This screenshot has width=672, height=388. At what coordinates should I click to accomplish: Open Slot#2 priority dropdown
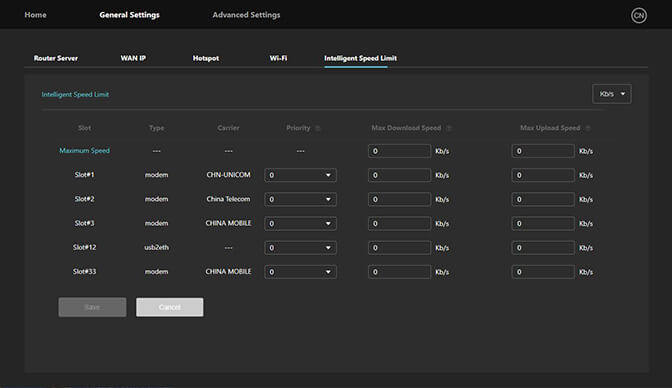click(300, 199)
